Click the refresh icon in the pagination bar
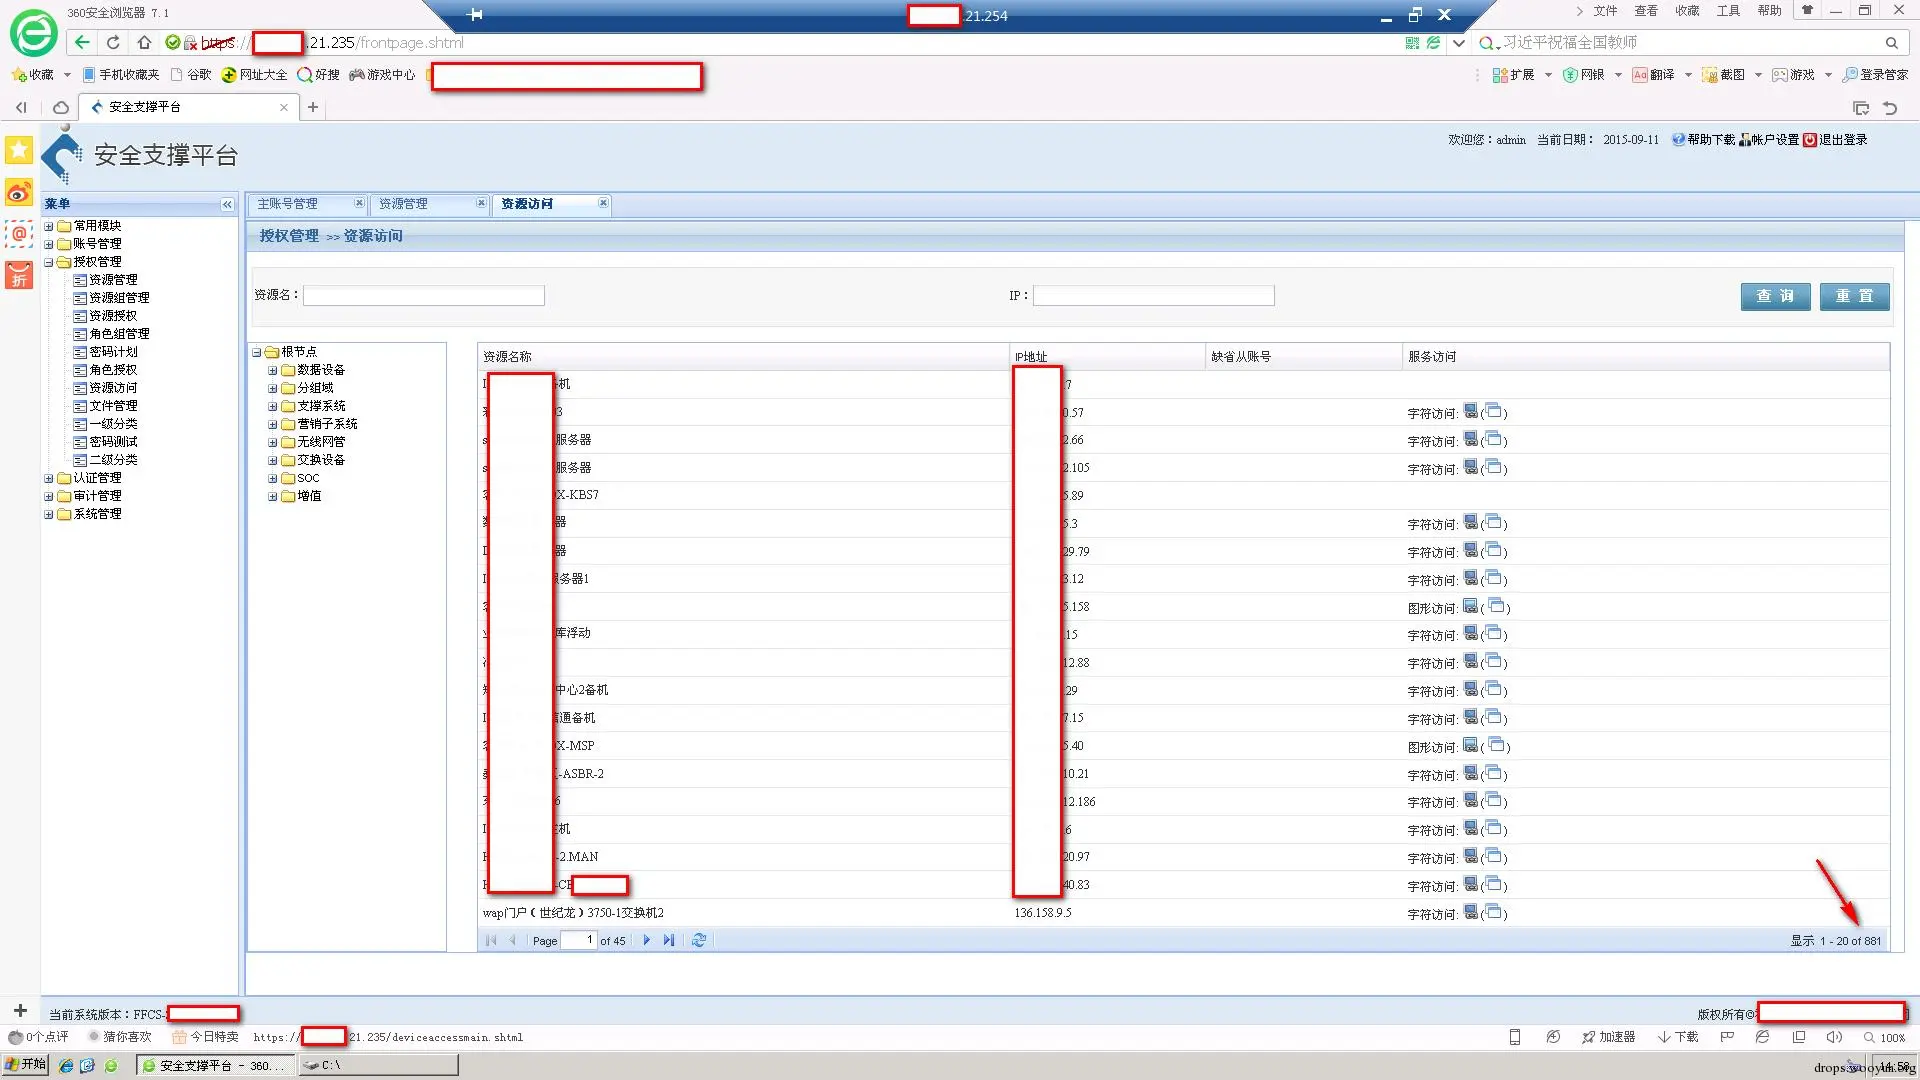1920x1080 pixels. tap(699, 940)
